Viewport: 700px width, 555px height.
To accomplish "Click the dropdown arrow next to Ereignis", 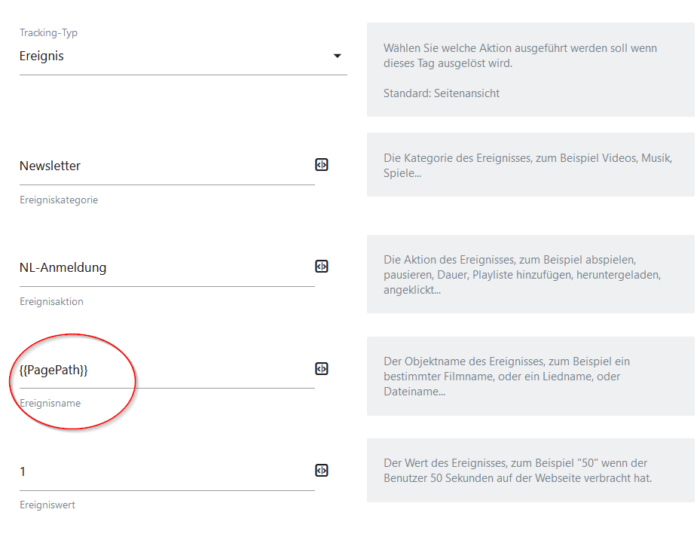I will (338, 56).
